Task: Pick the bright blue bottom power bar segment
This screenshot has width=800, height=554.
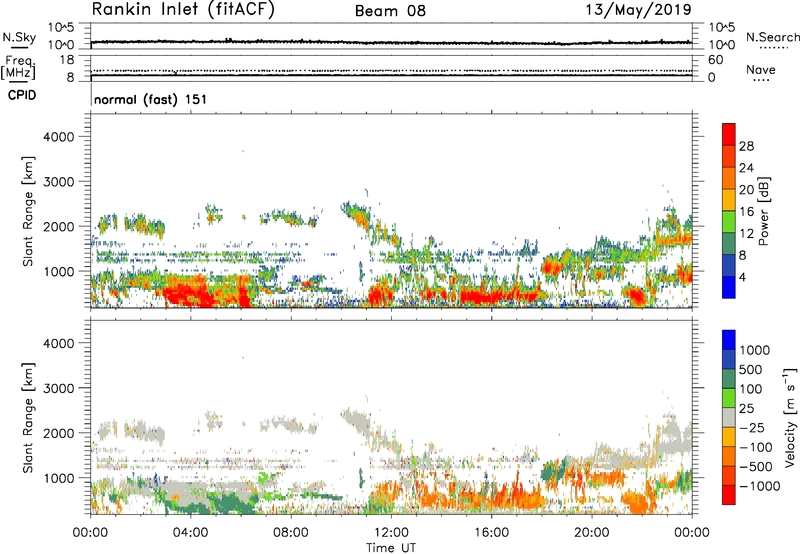Action: click(729, 287)
